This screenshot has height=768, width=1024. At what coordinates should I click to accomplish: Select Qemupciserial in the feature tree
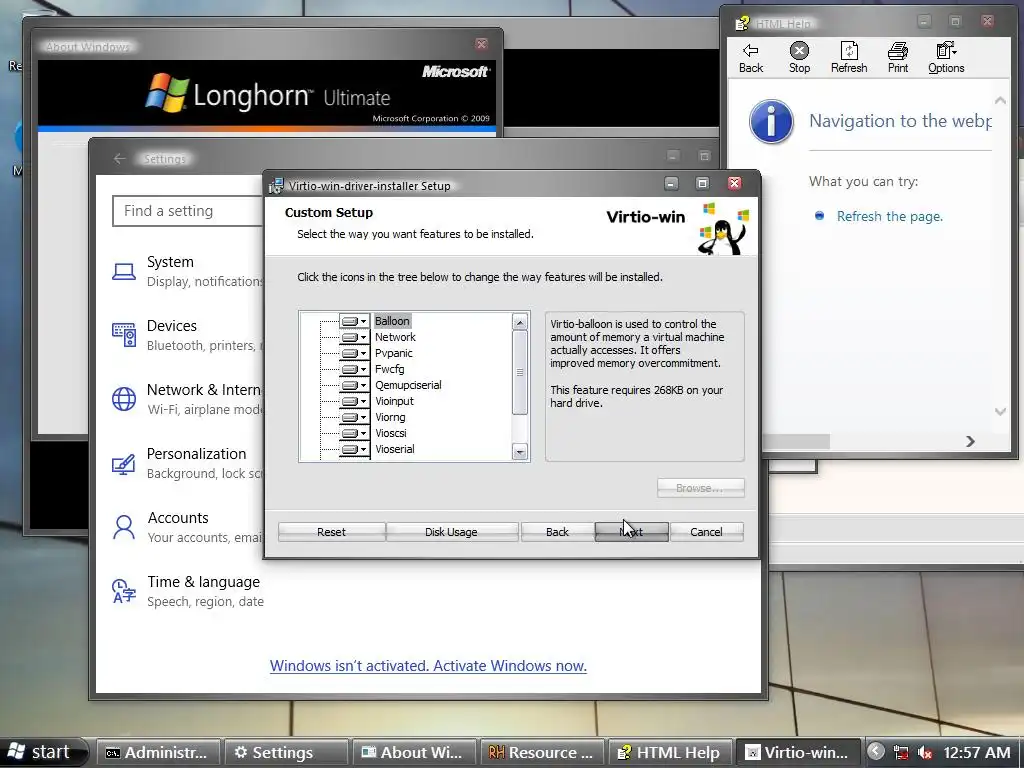pos(408,385)
